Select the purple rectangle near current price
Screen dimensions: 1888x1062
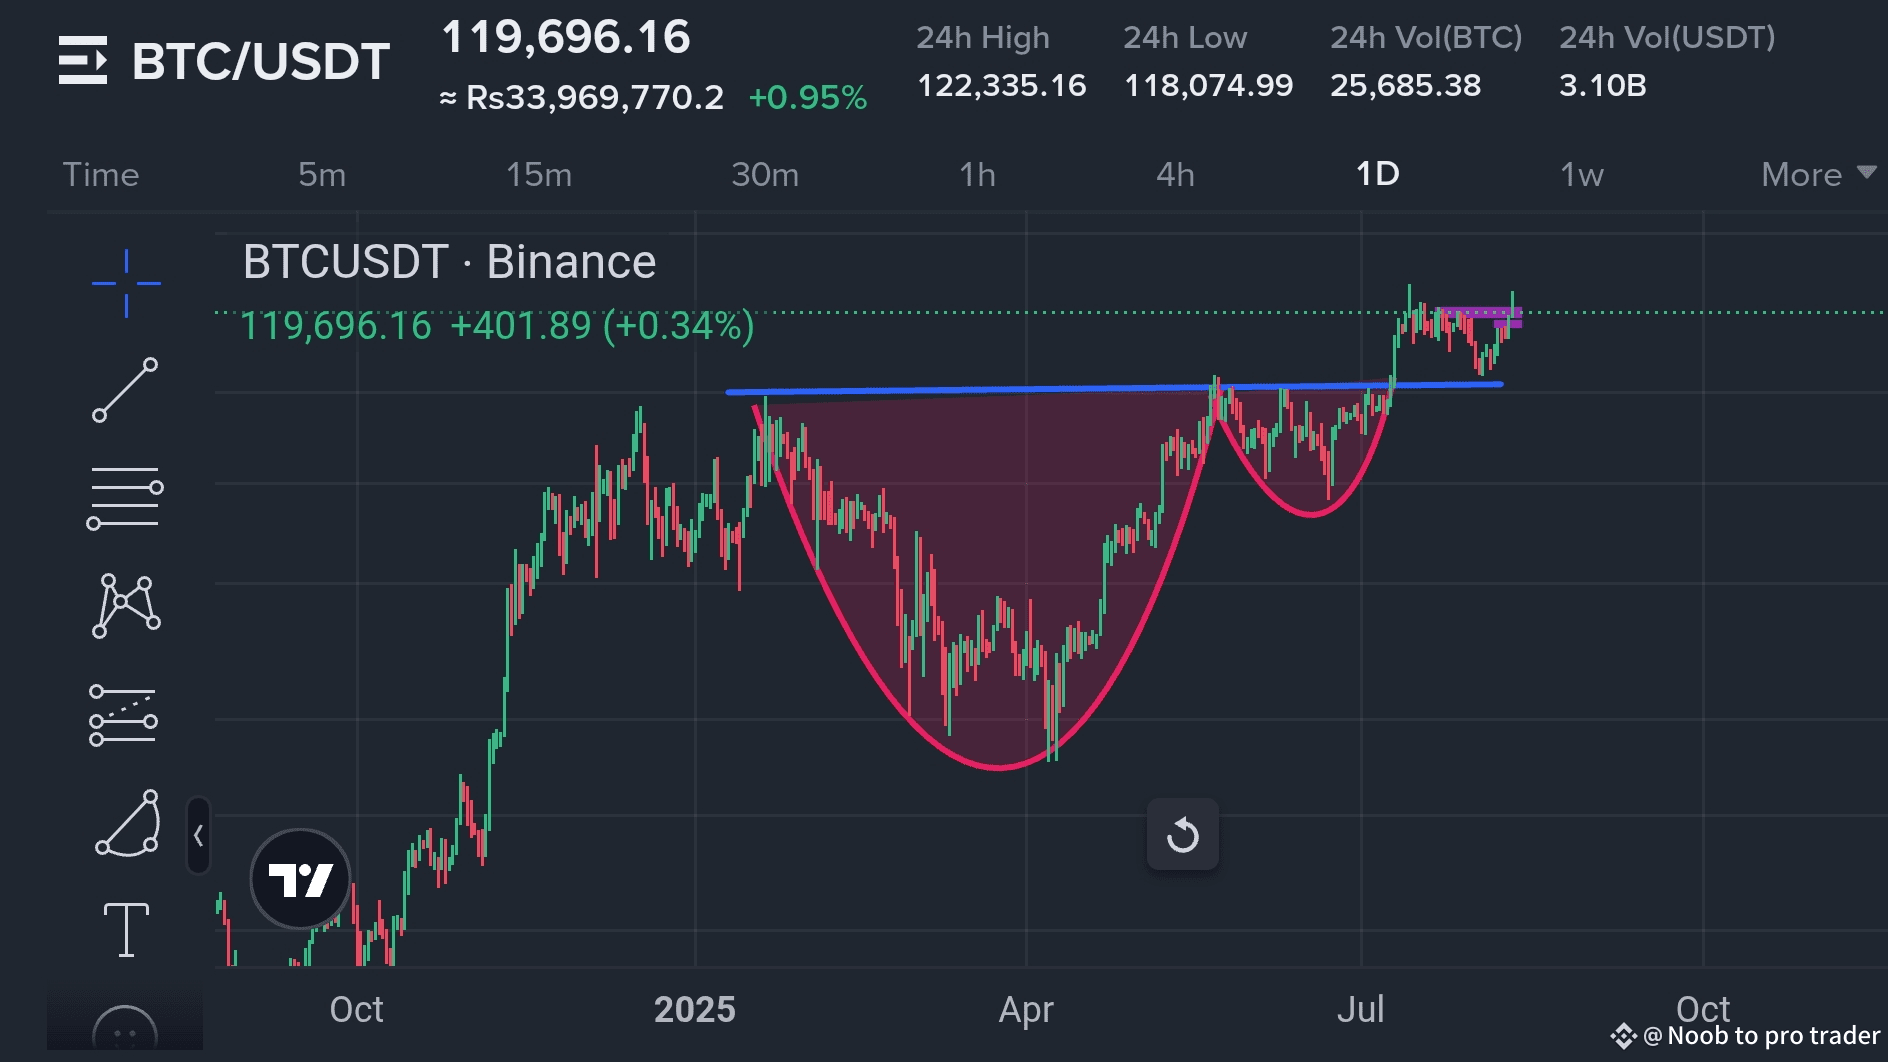tap(1480, 315)
